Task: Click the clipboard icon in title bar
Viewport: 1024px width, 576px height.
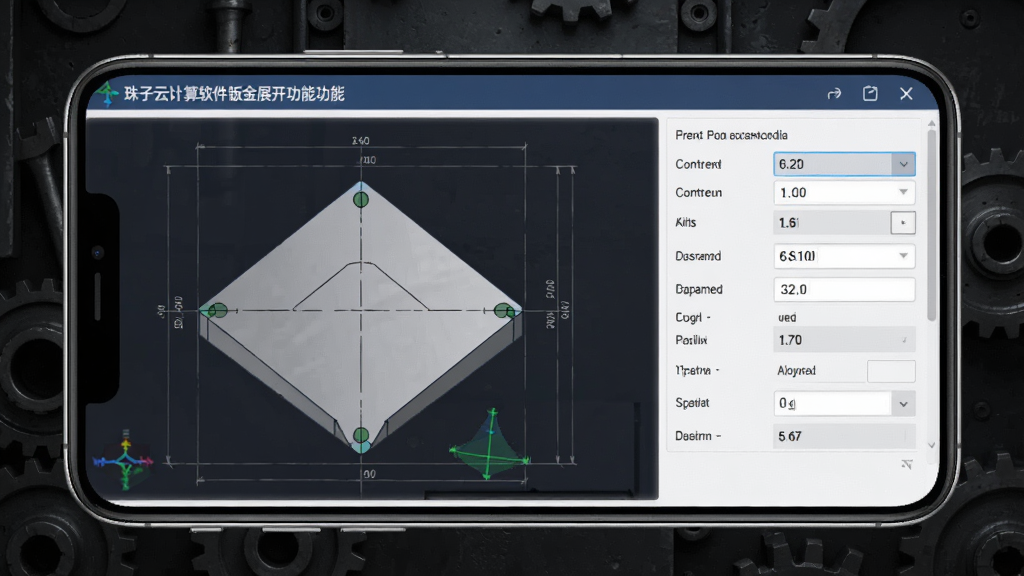Action: [x=870, y=93]
